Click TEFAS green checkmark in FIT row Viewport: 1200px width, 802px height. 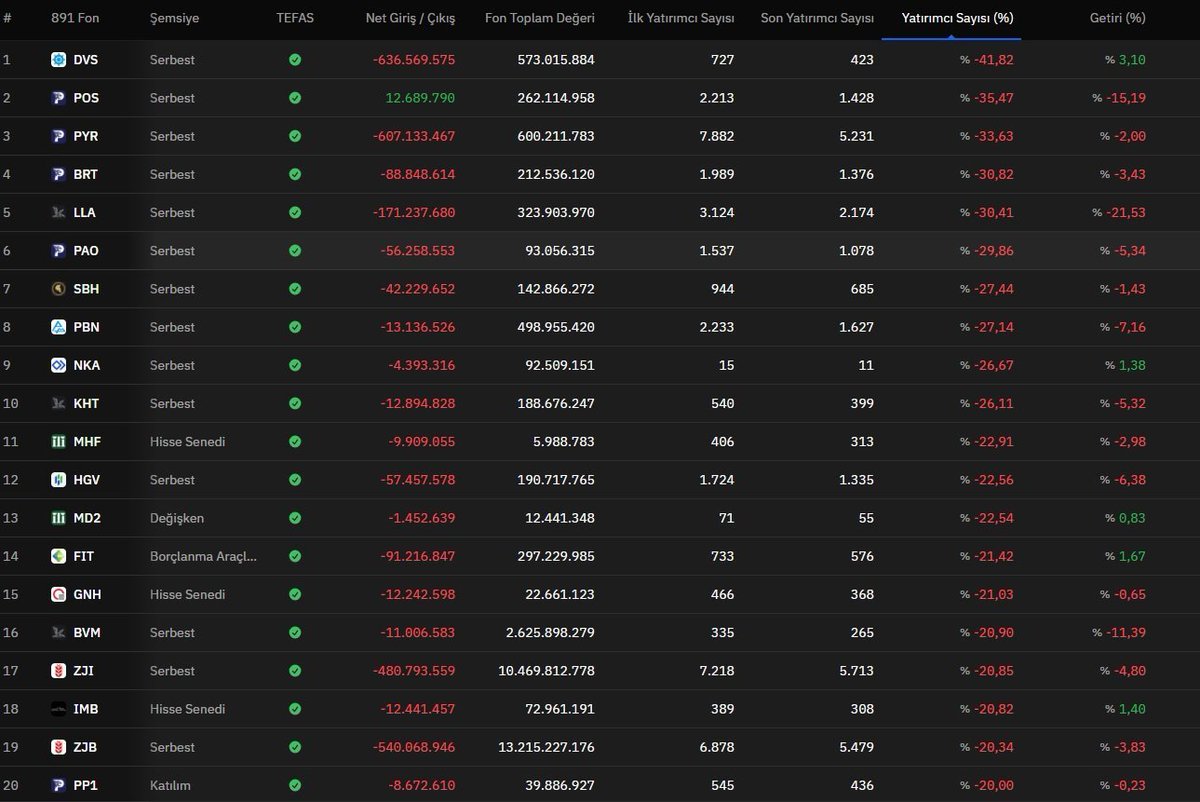pos(295,556)
